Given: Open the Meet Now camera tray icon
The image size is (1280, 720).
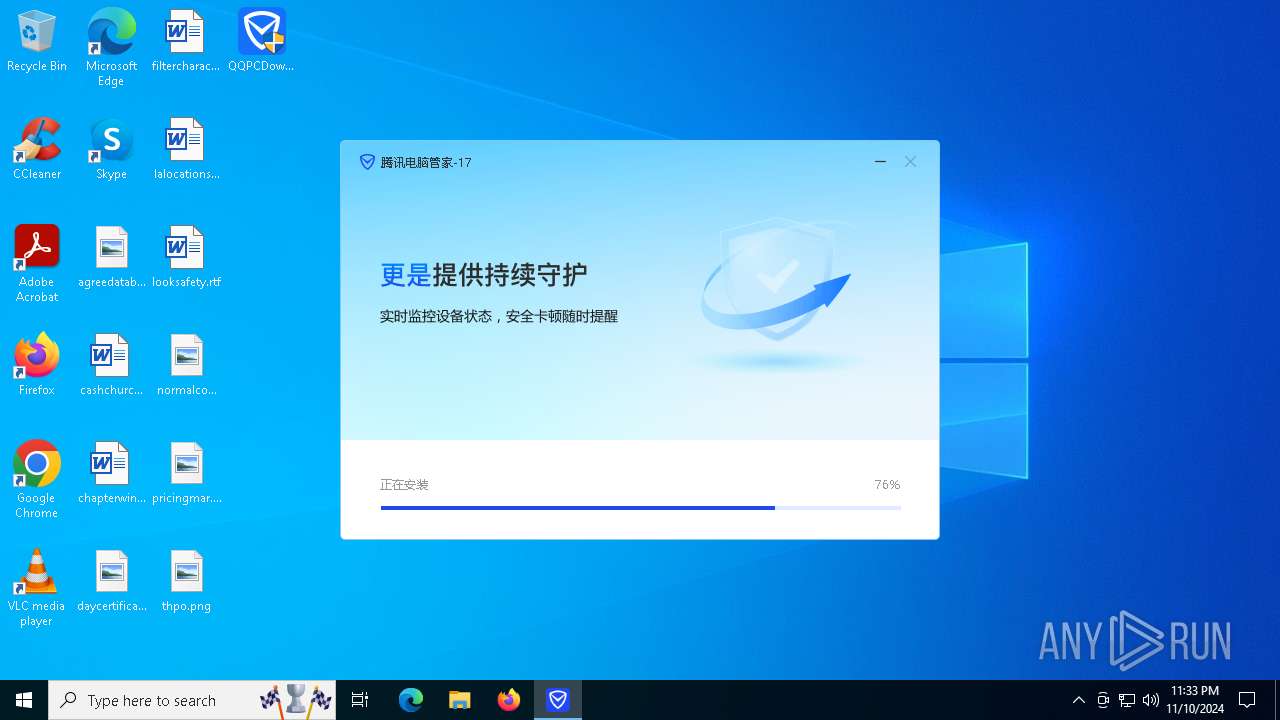Looking at the screenshot, I should [1103, 700].
